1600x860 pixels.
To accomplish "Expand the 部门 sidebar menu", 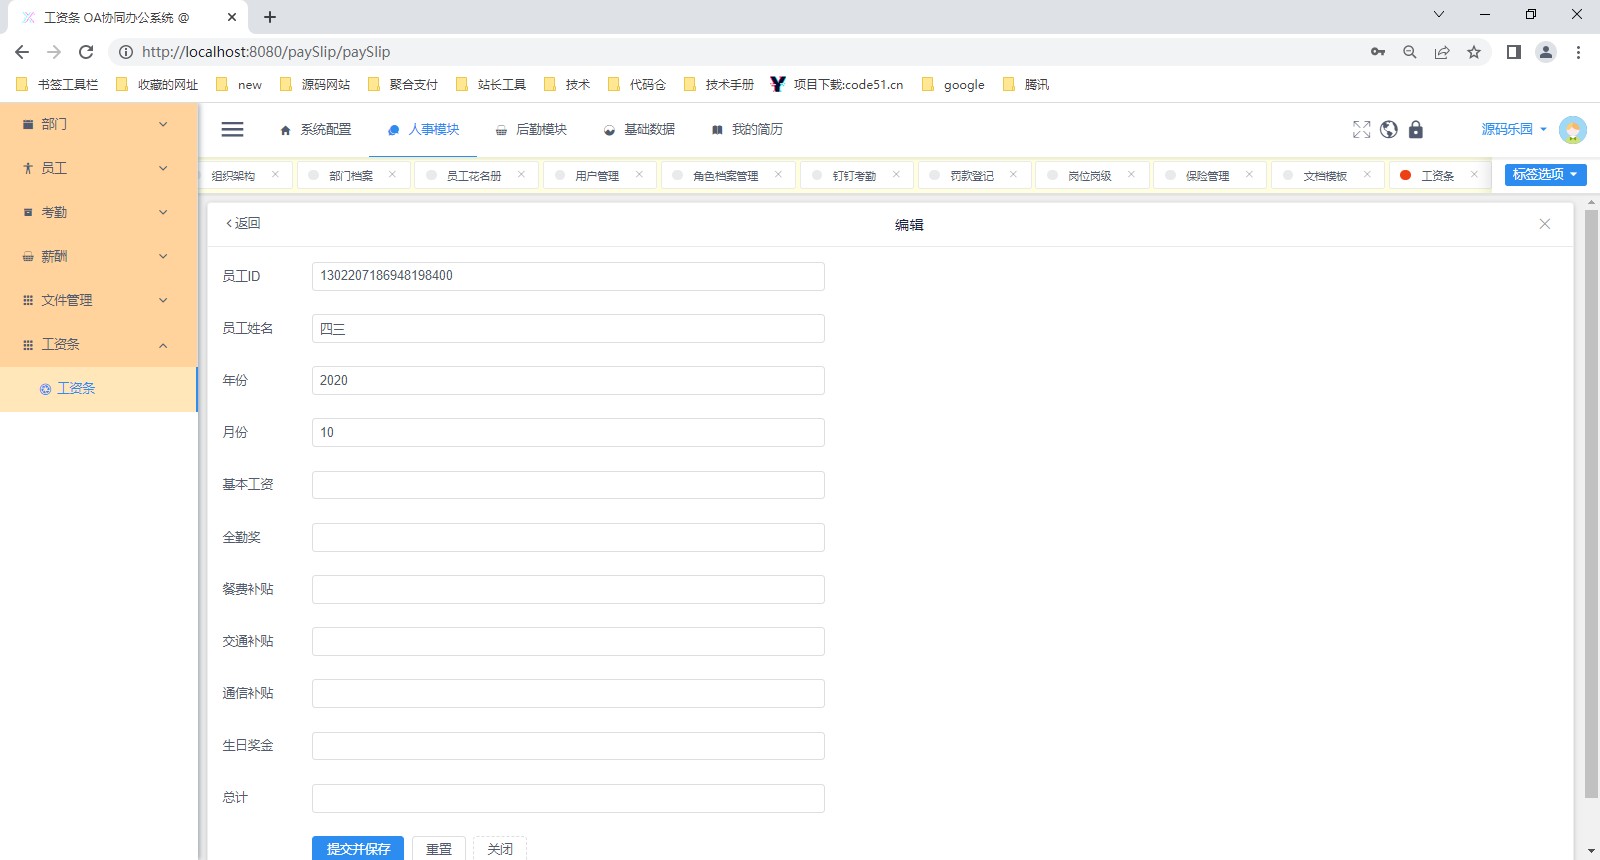I will (98, 124).
